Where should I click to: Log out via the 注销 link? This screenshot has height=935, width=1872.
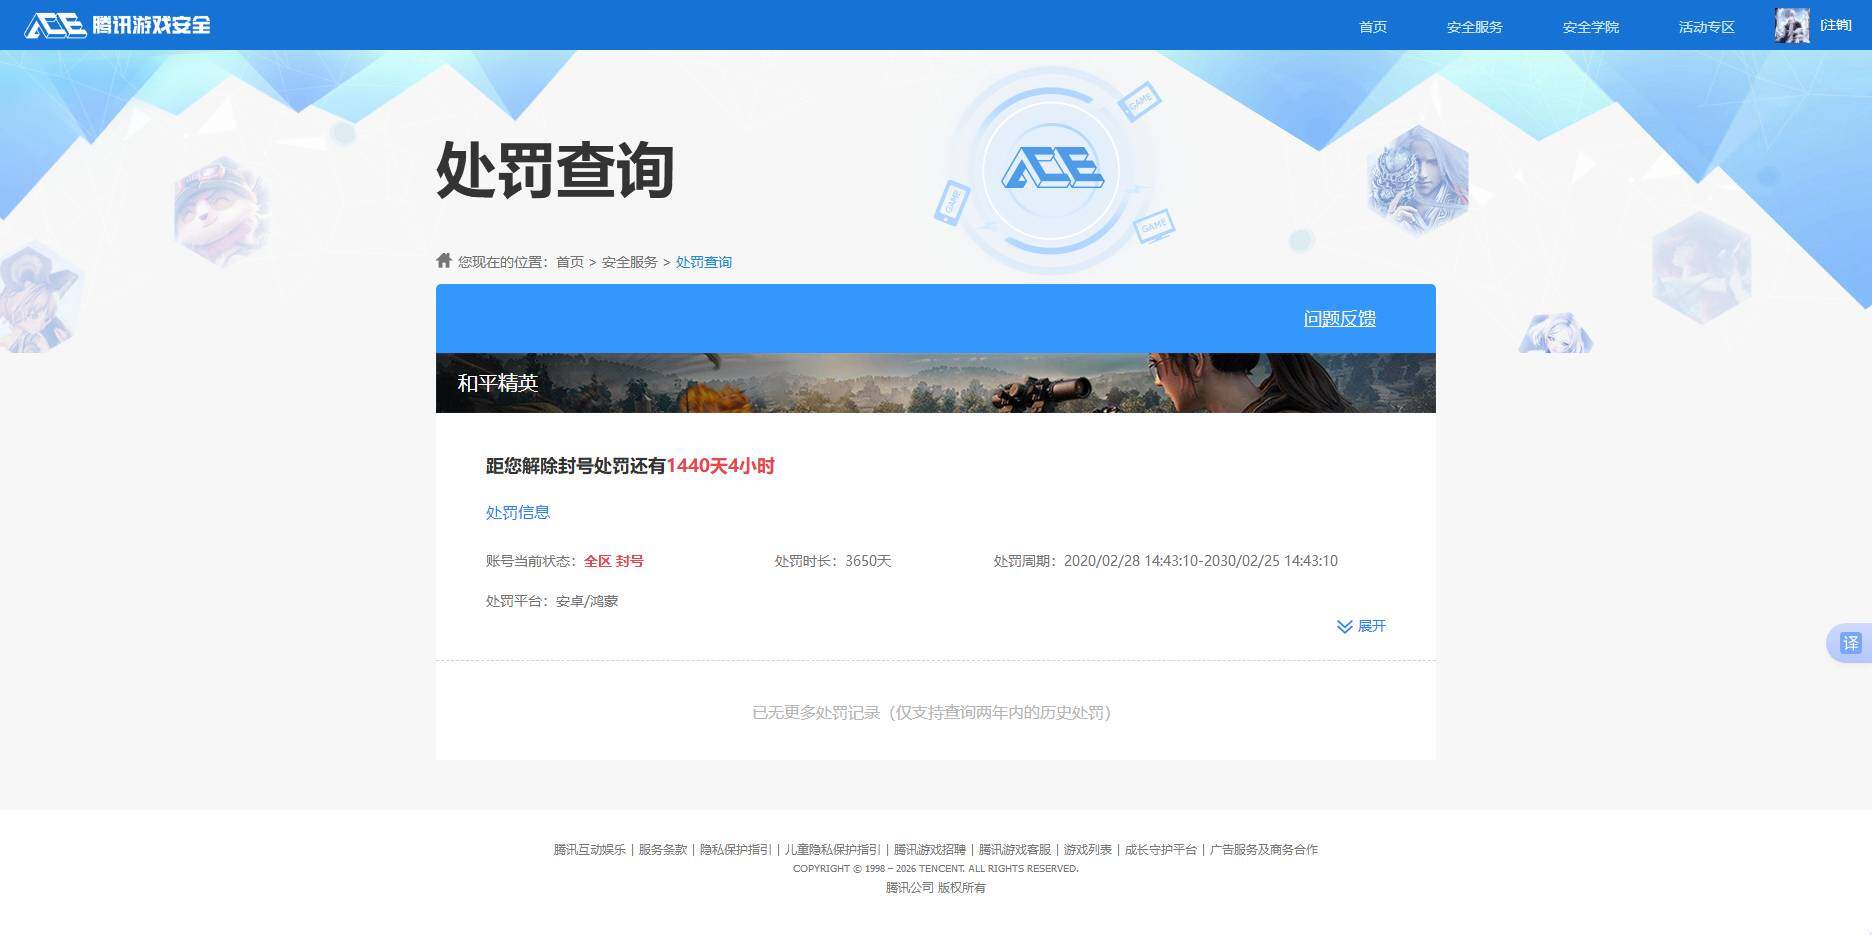(1836, 25)
